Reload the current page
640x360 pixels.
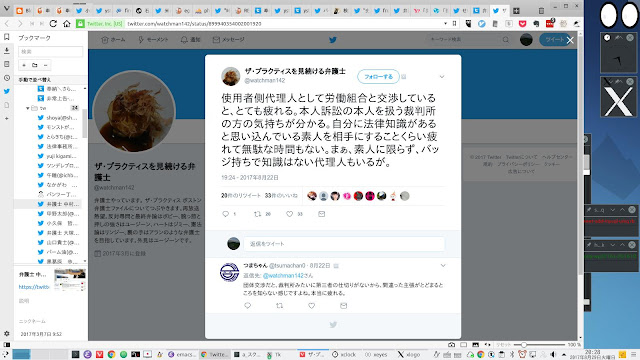[x=53, y=24]
